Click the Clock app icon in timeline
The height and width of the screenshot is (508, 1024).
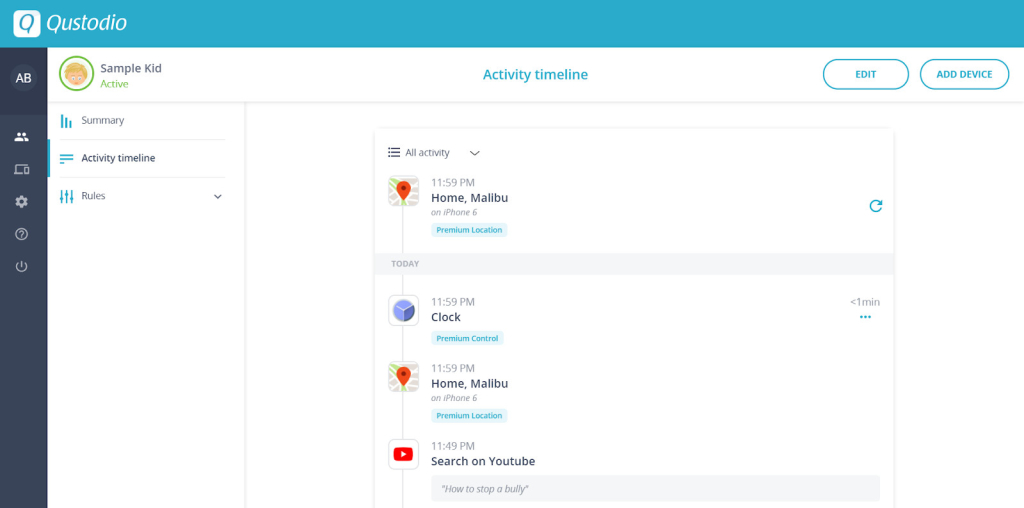pos(403,311)
